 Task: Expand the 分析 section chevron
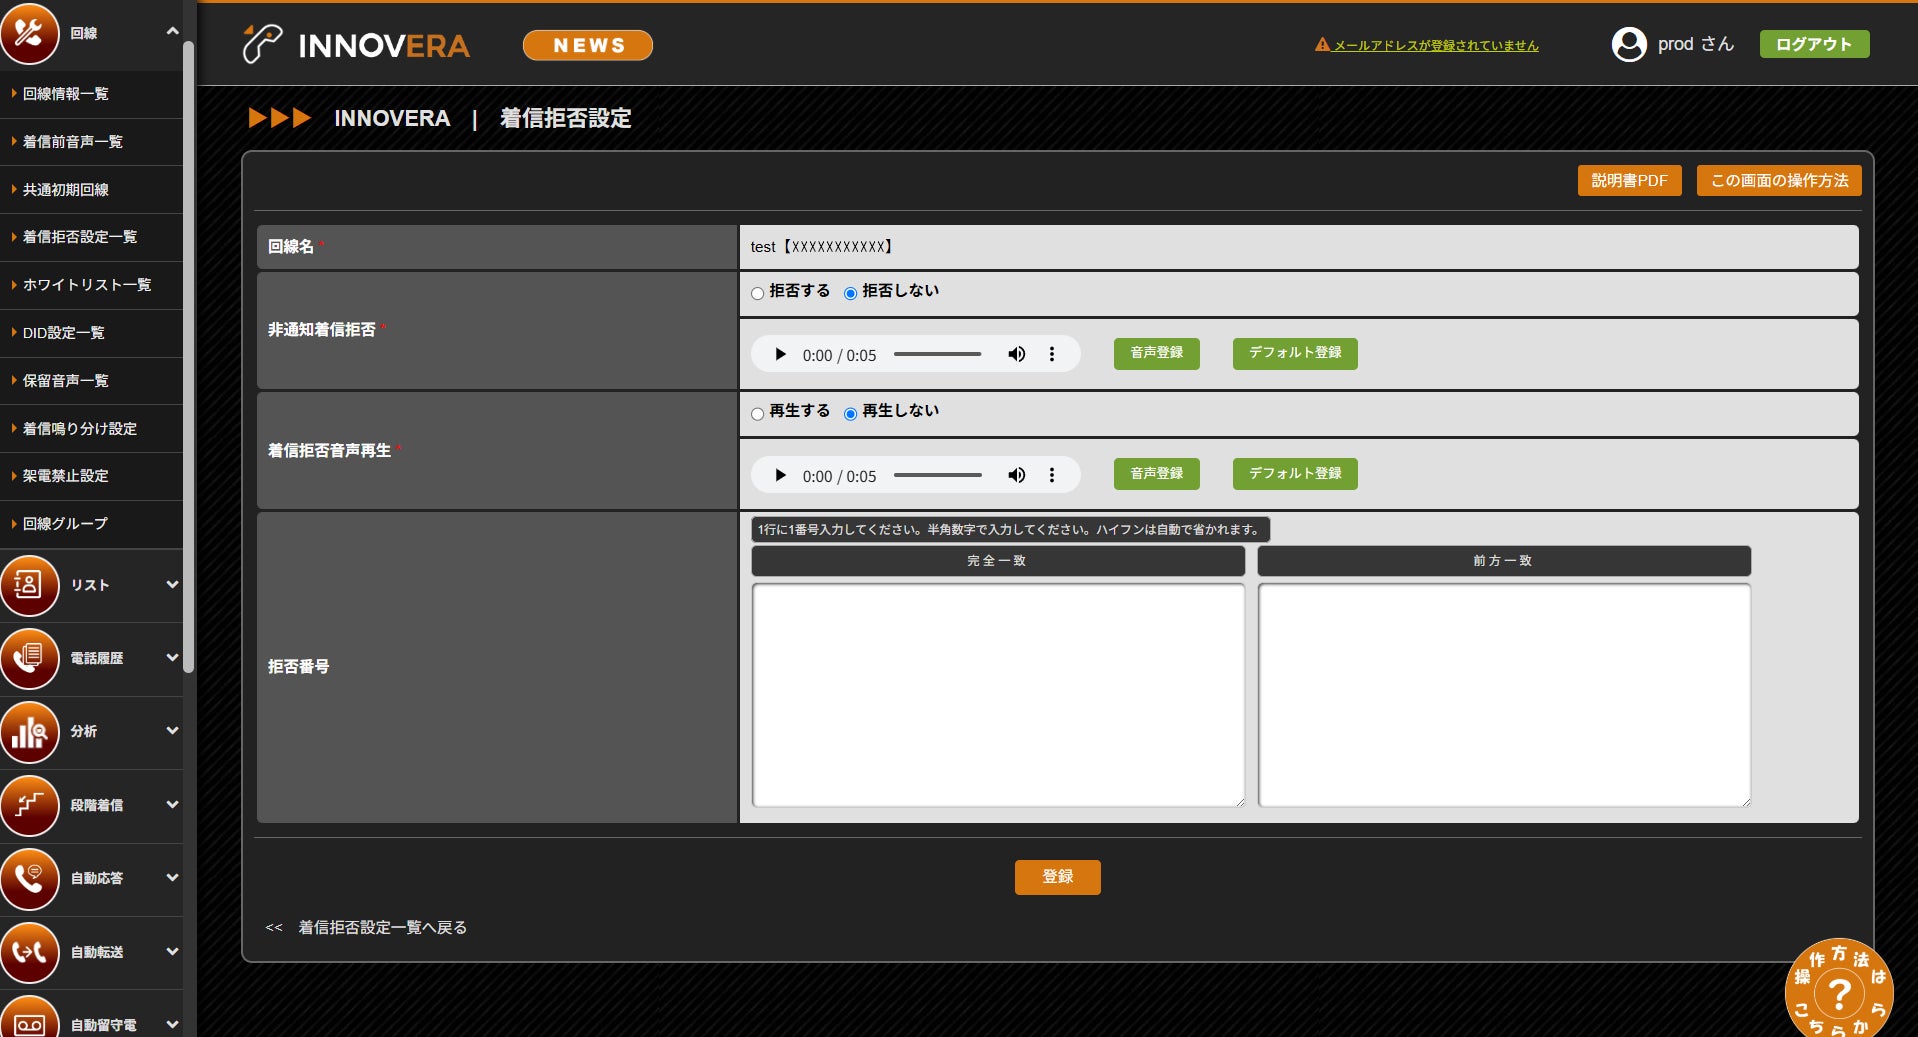tap(172, 730)
